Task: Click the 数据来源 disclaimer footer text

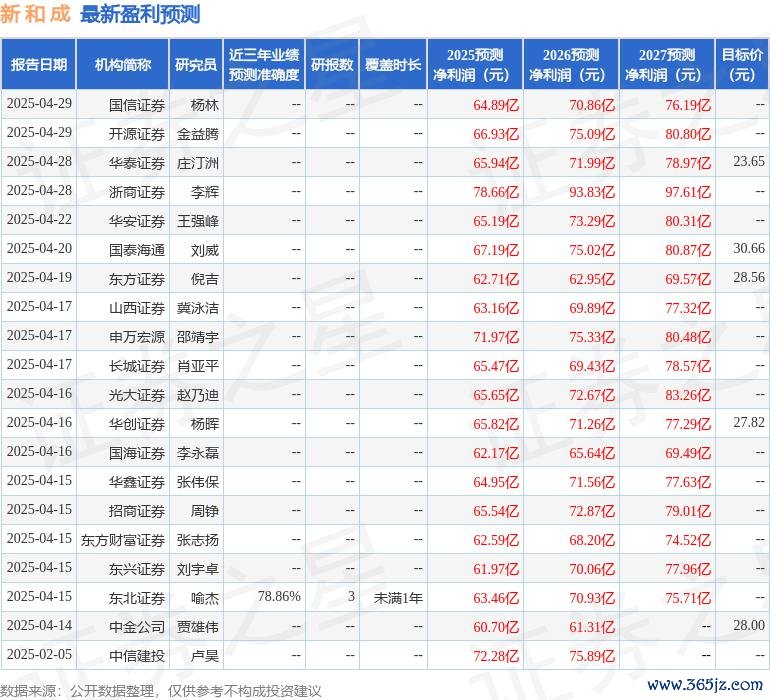Action: pos(161,691)
